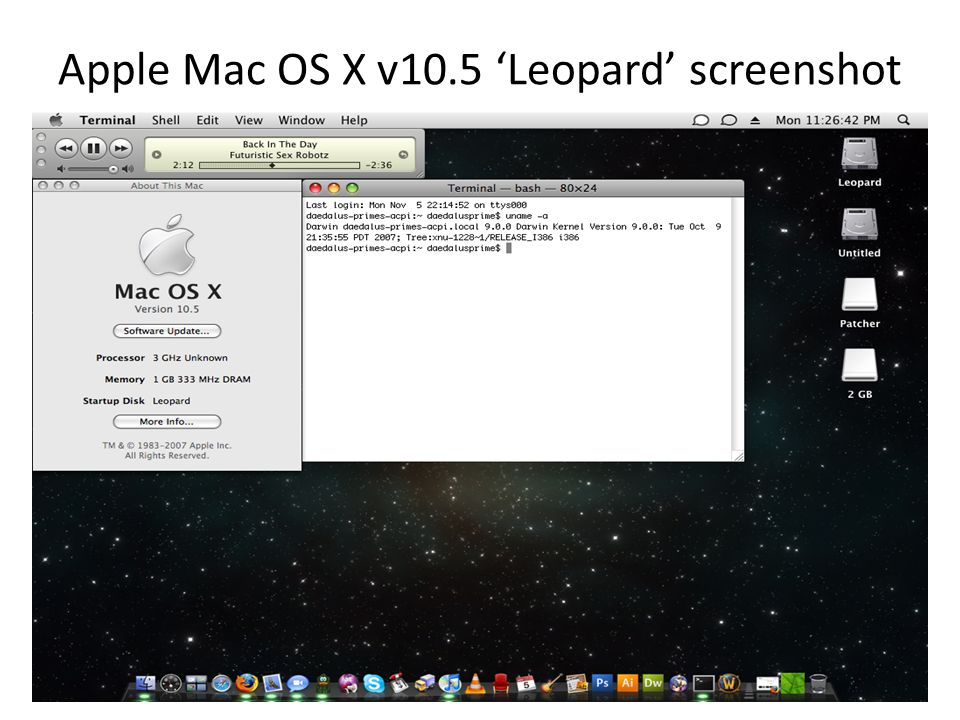Open iTunes from the Dock
960x720 pixels.
(450, 683)
